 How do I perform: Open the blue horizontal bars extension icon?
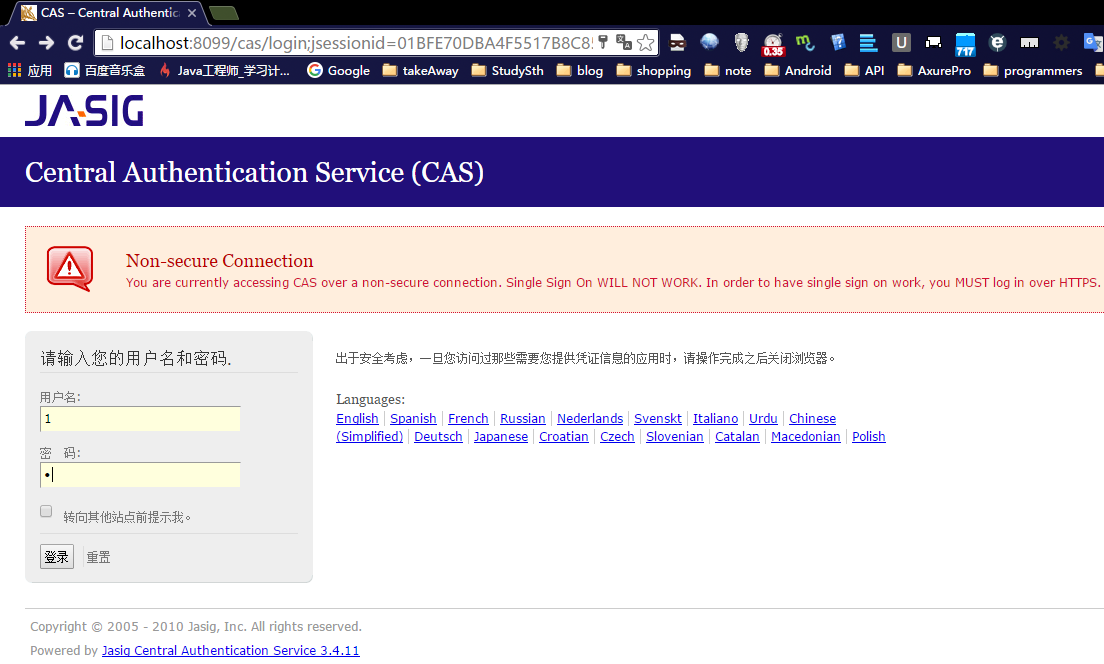pos(868,43)
